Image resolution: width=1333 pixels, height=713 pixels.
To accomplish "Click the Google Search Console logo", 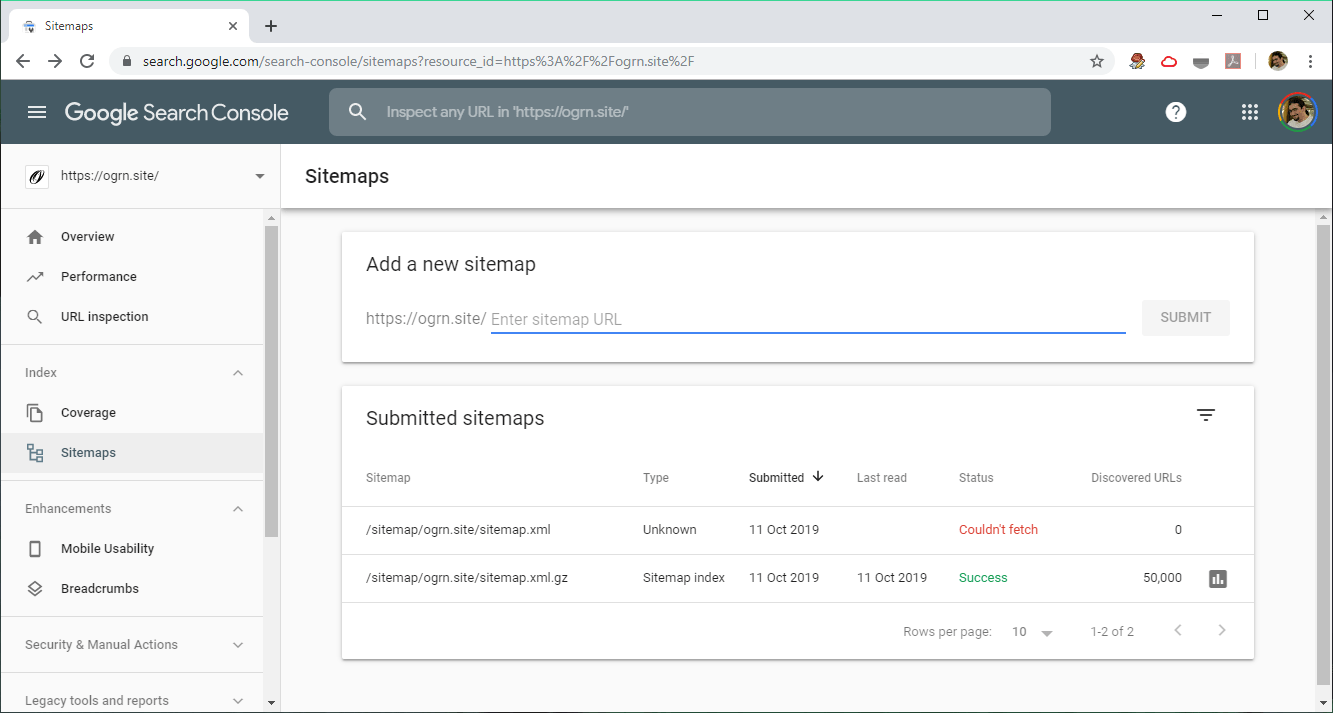I will tap(177, 113).
